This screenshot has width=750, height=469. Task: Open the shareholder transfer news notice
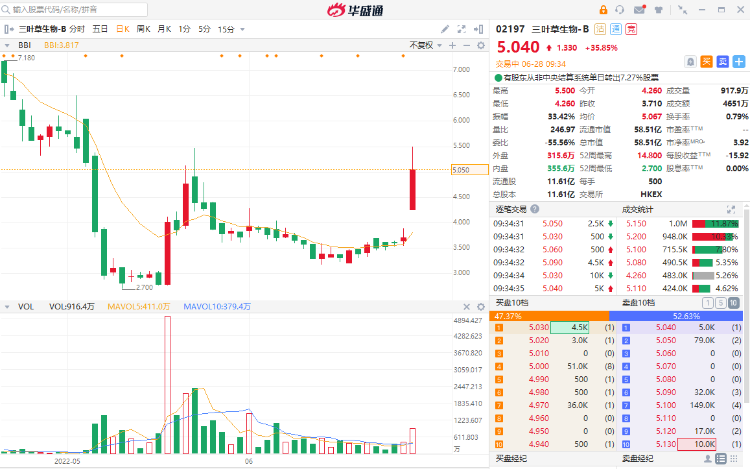coord(576,77)
